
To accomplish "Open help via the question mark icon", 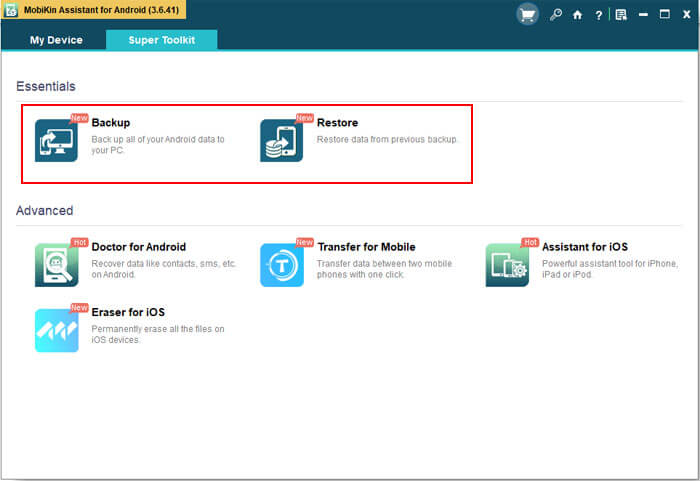I will (x=598, y=15).
